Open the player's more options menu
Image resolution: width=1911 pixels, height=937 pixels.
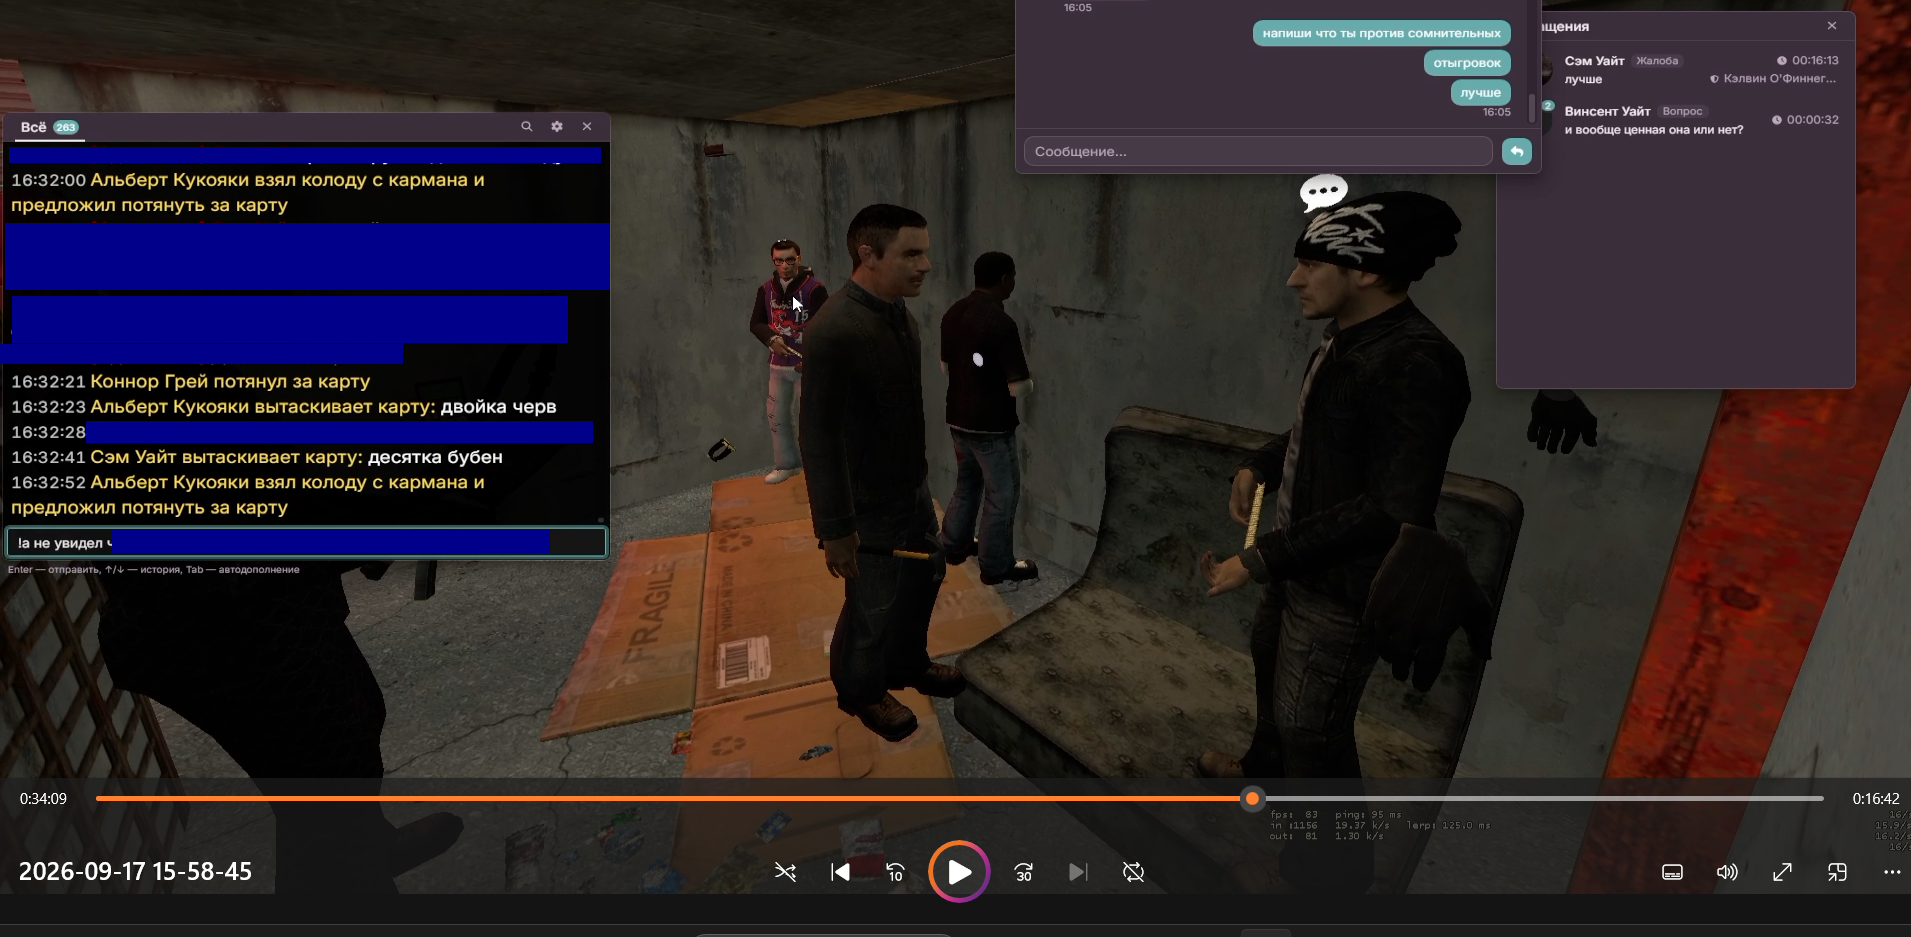1892,872
